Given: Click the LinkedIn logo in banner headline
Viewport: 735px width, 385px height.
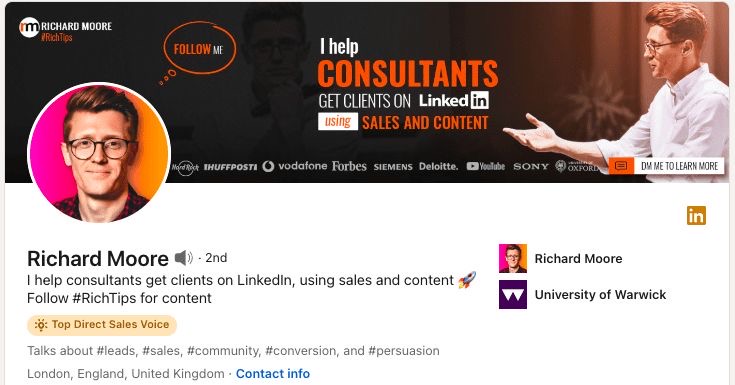Looking at the screenshot, I should point(454,100).
